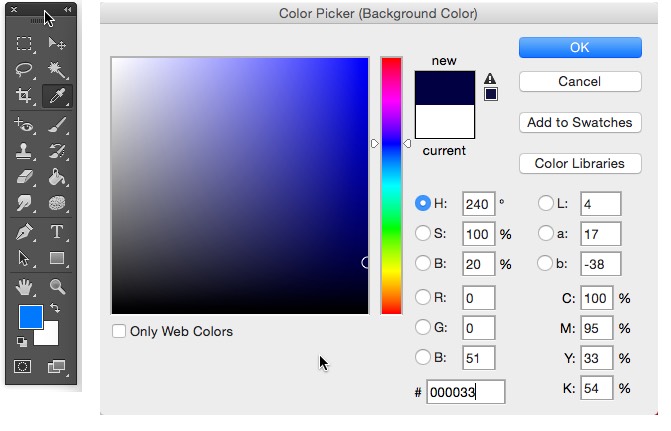Select the Eraser tool
Image resolution: width=671 pixels, height=431 pixels.
click(25, 178)
